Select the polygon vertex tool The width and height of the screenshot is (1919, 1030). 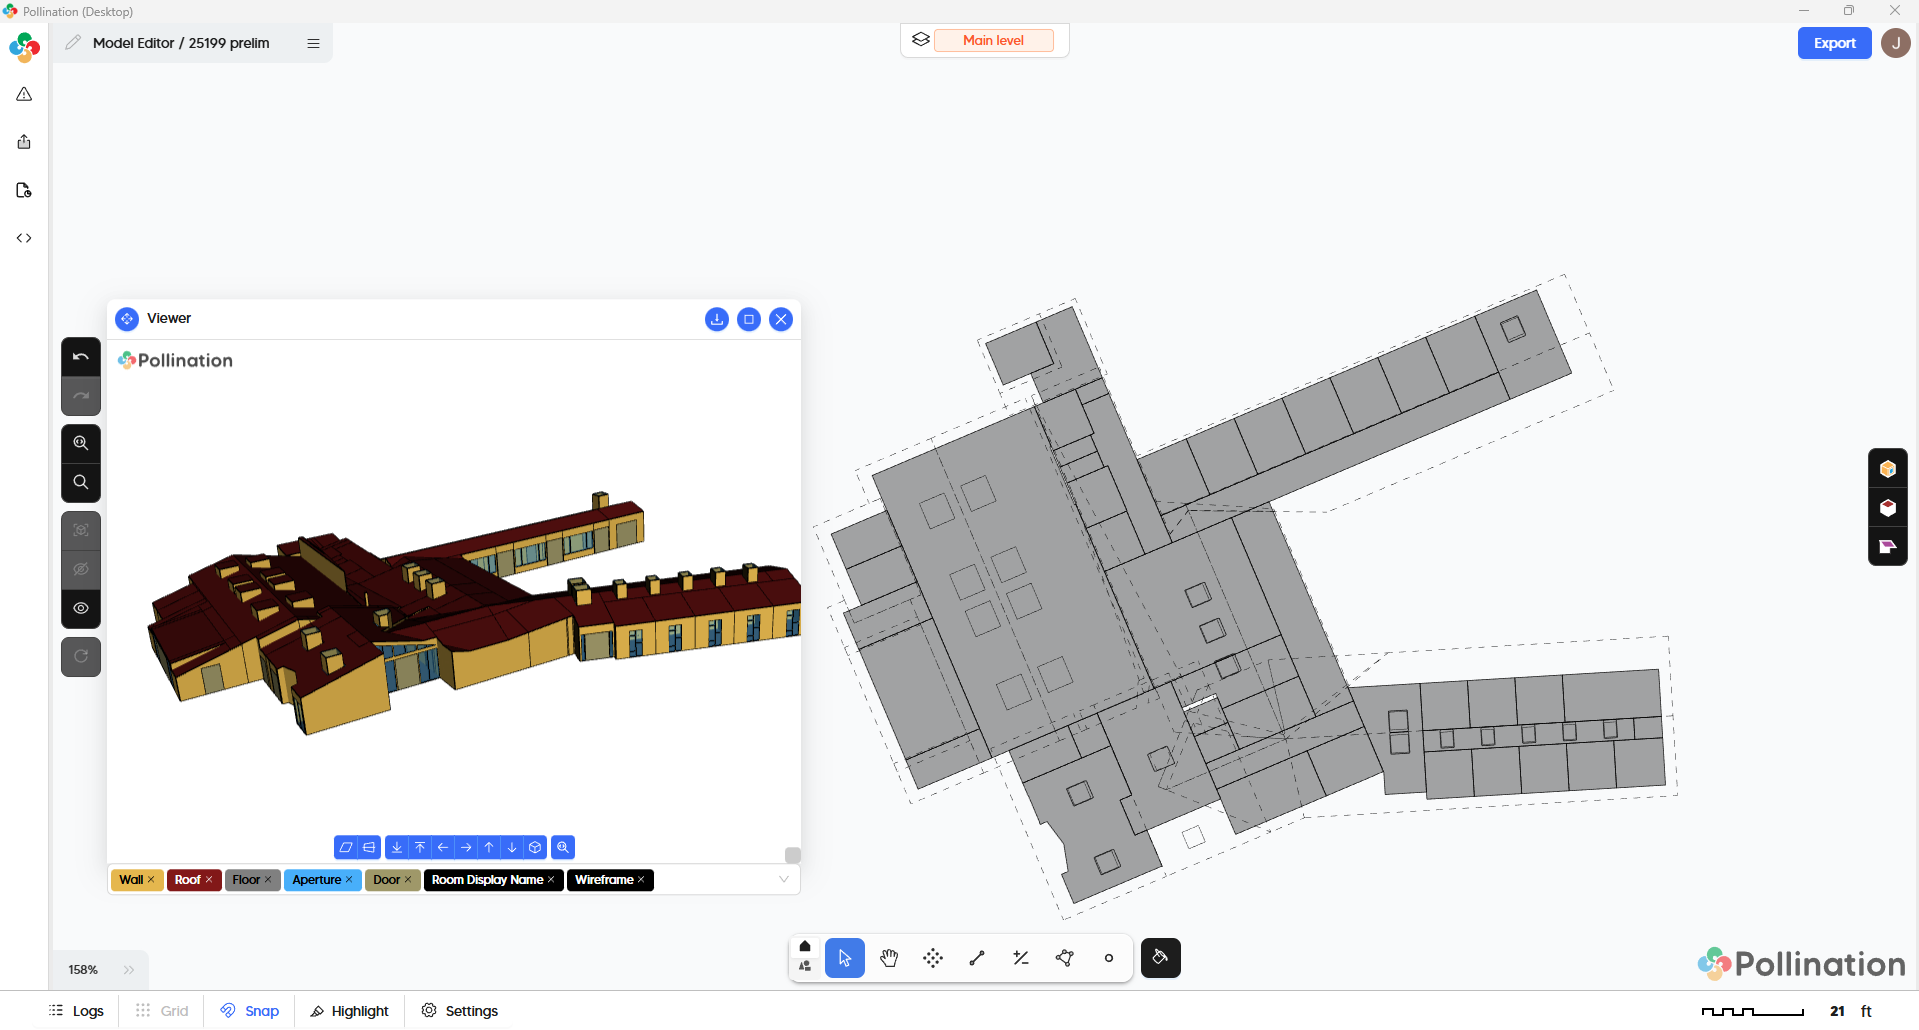(x=1065, y=958)
